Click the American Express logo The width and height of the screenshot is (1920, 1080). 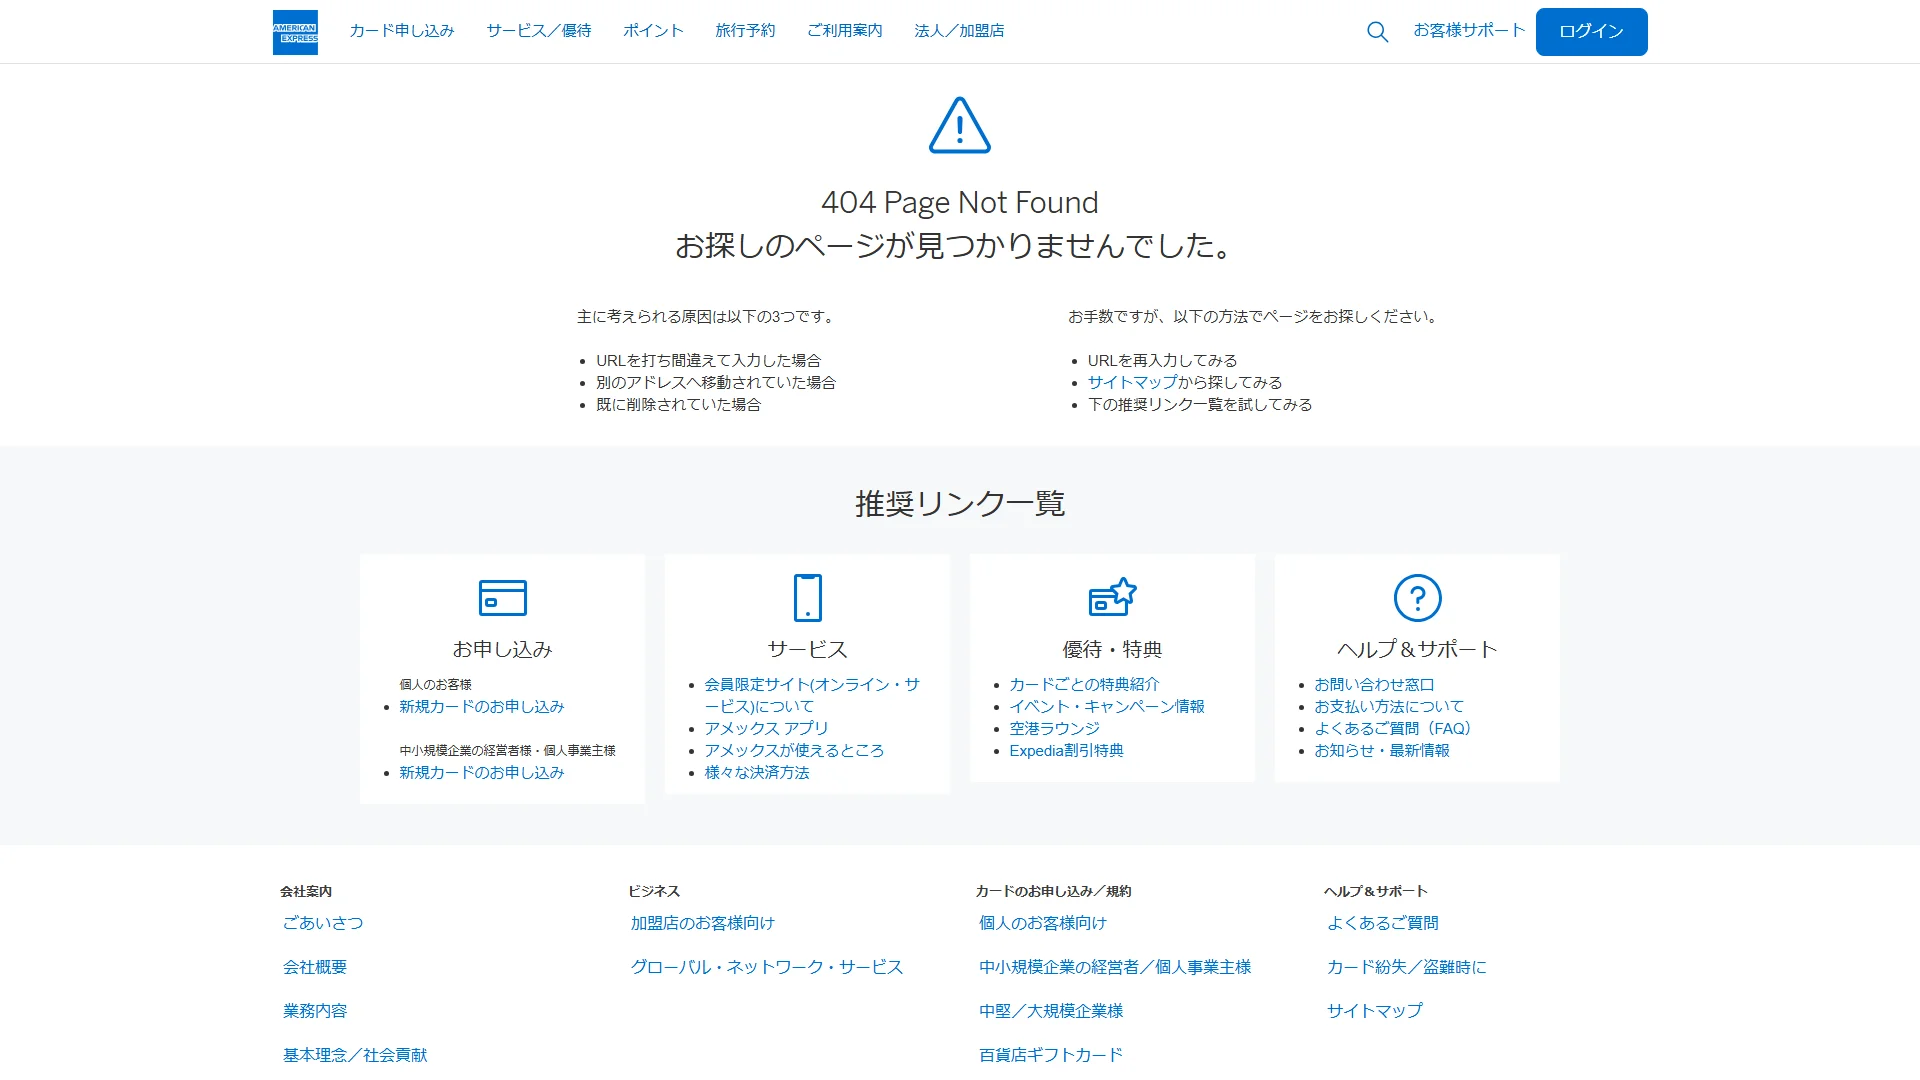coord(295,32)
